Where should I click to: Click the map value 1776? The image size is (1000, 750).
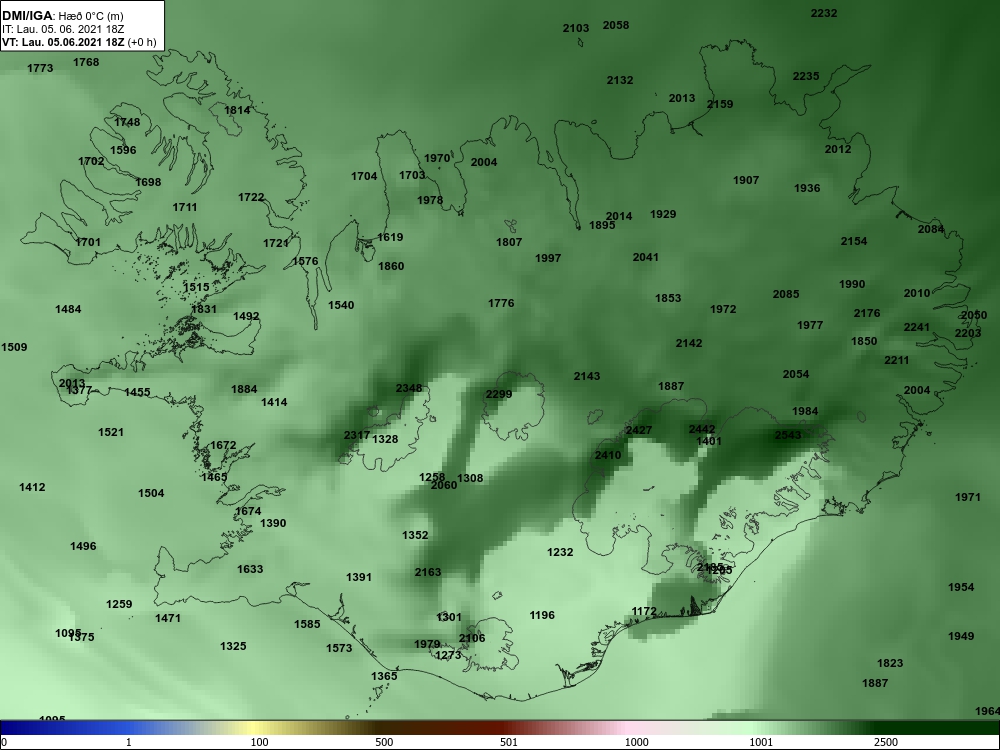(x=501, y=304)
